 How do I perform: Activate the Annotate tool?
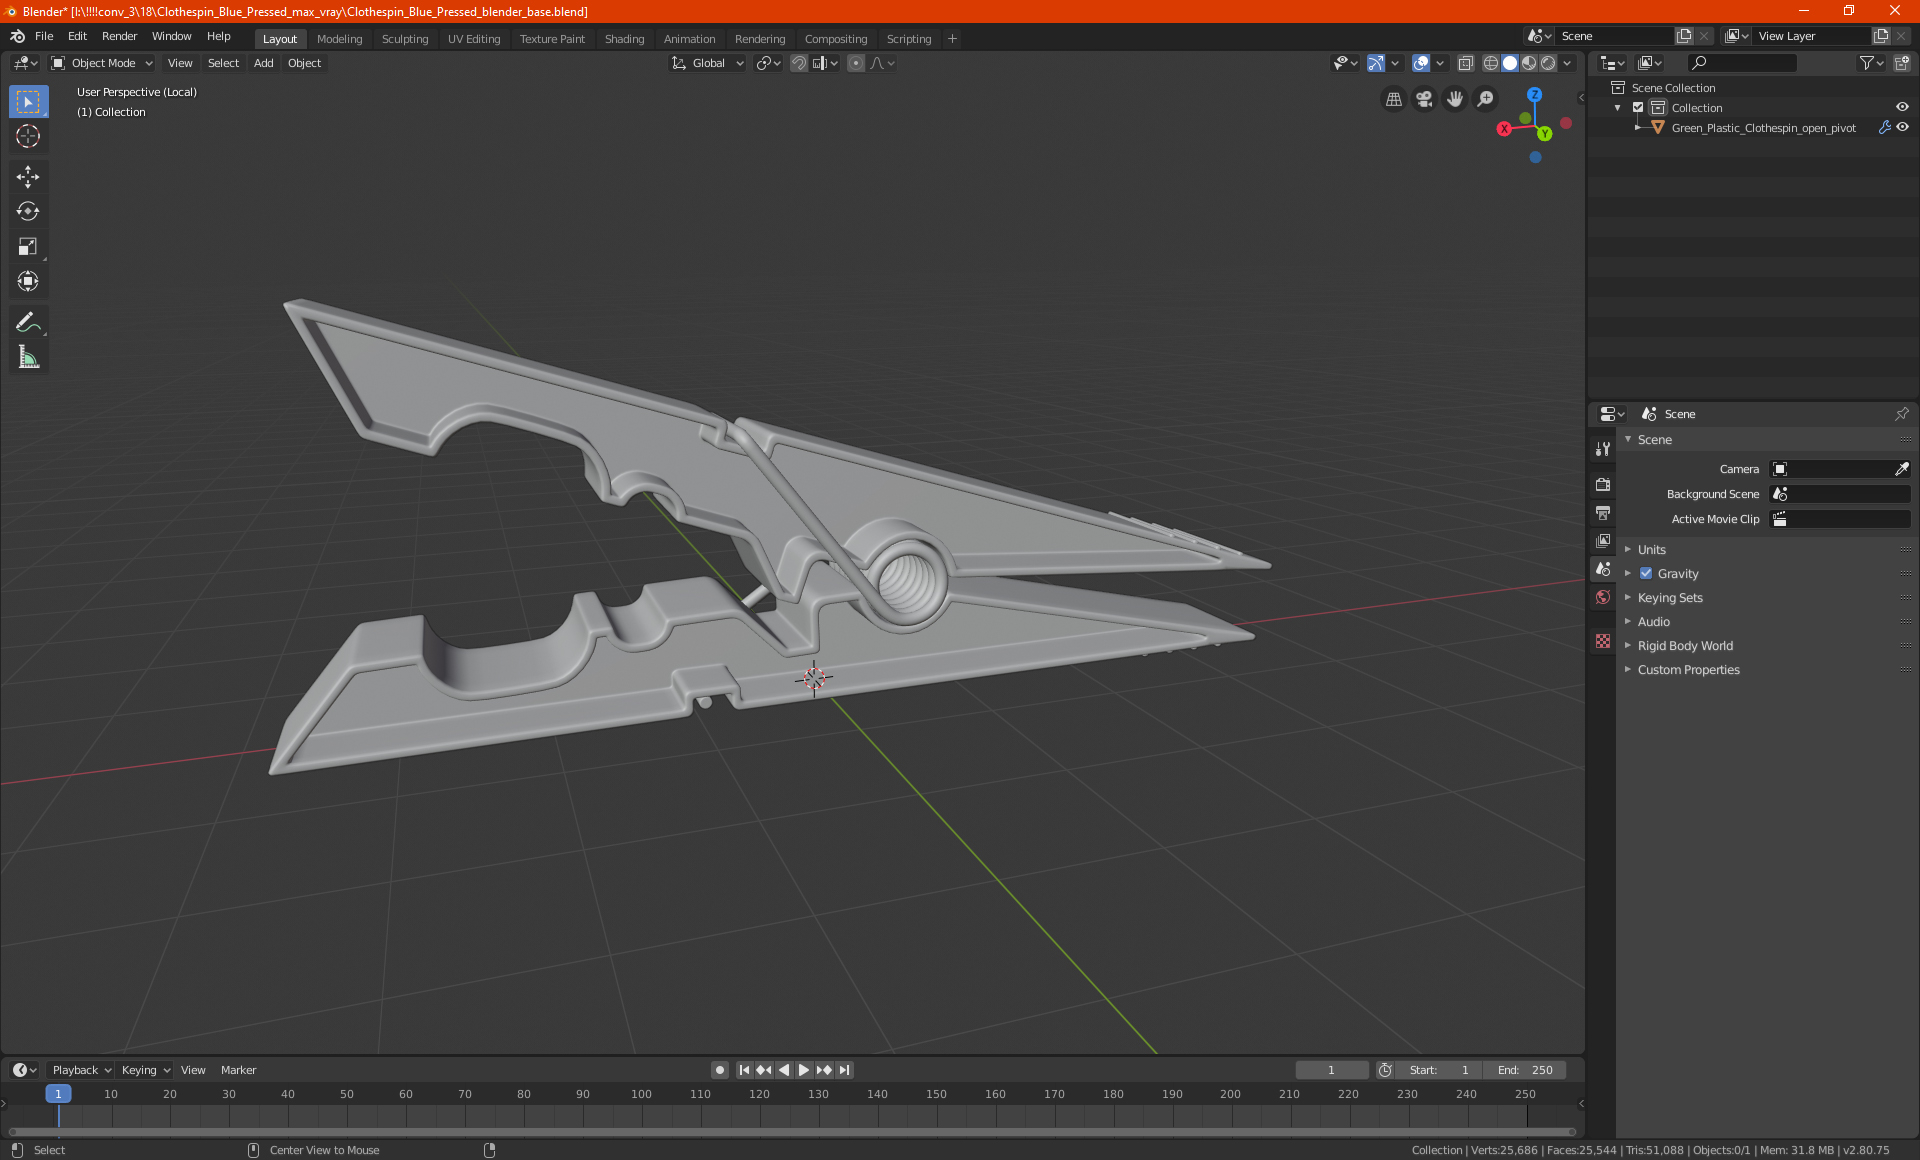28,322
